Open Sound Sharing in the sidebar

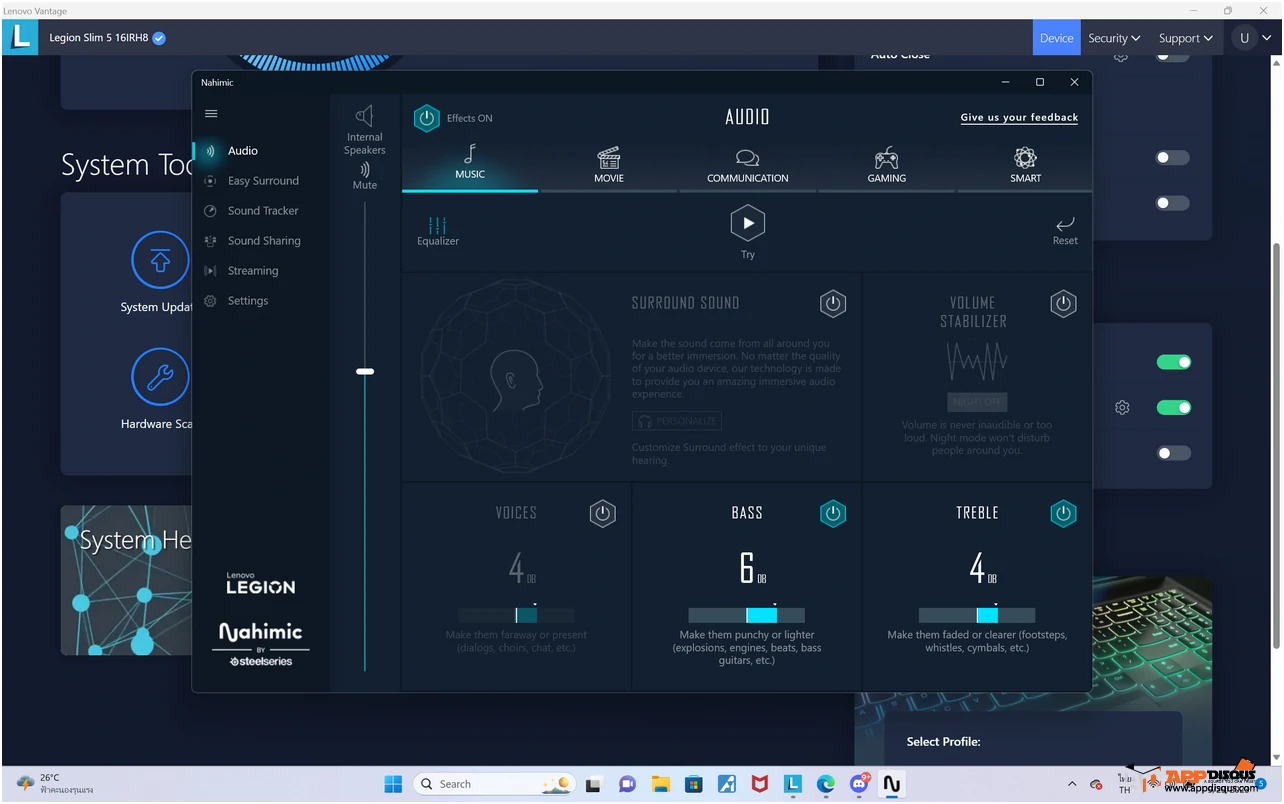[264, 241]
